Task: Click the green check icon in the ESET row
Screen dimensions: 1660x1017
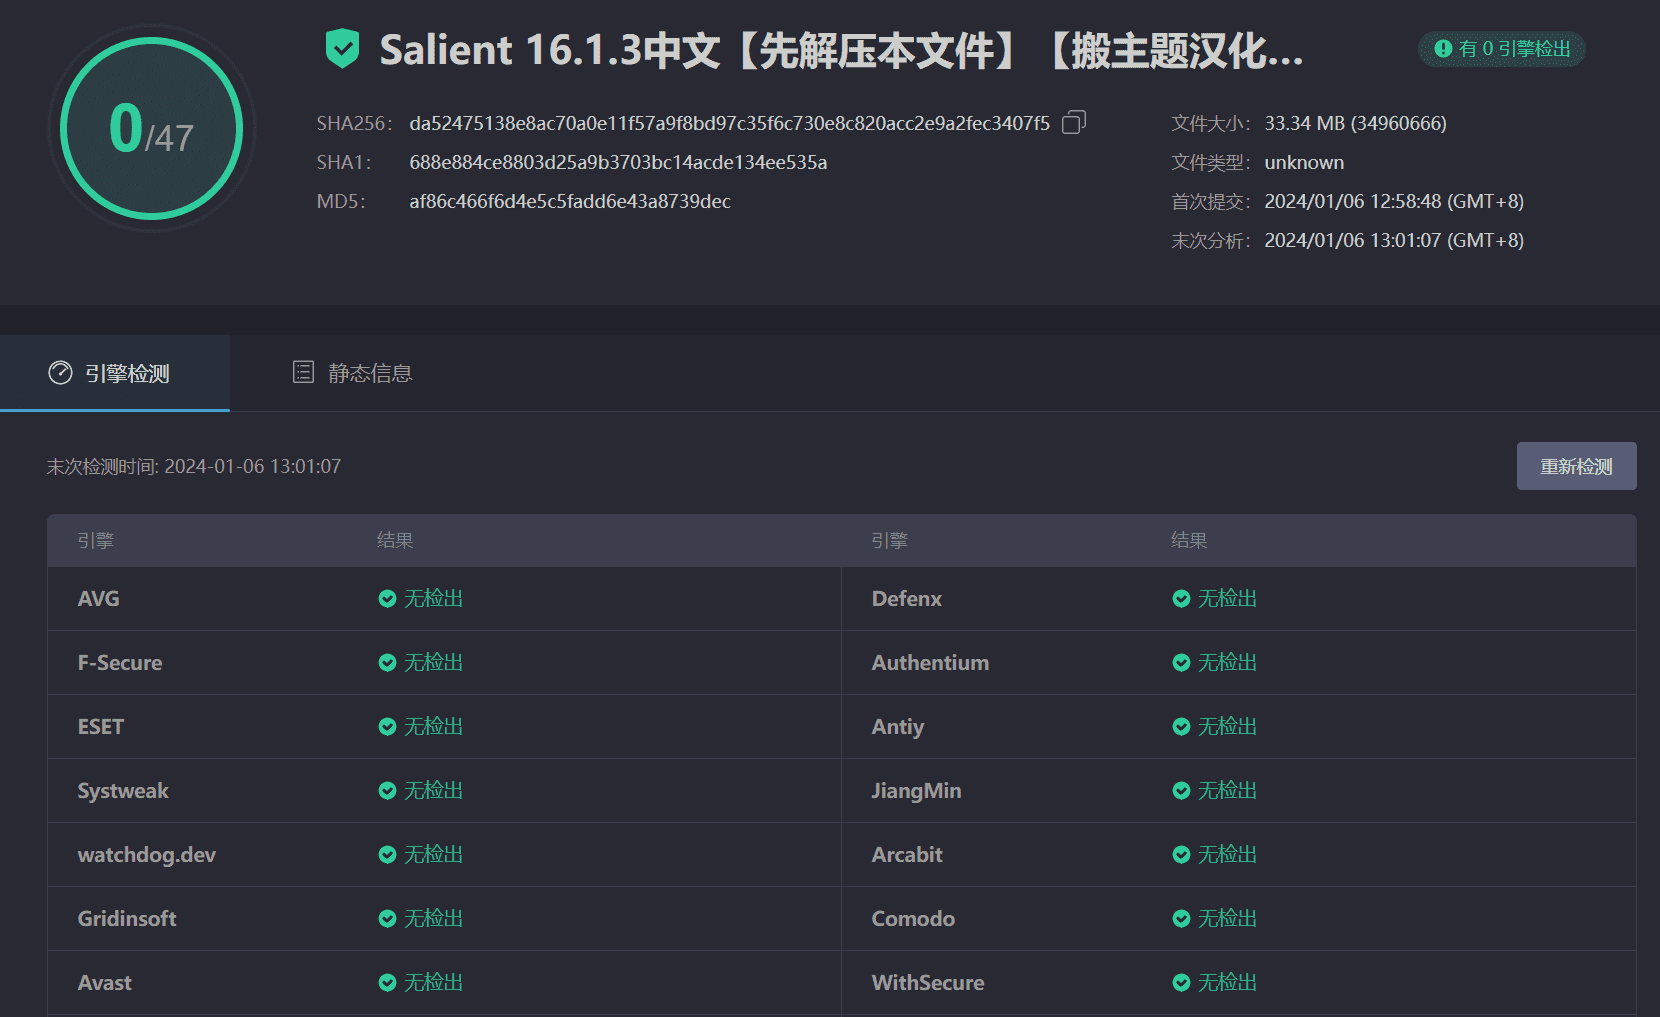Action: (x=387, y=727)
